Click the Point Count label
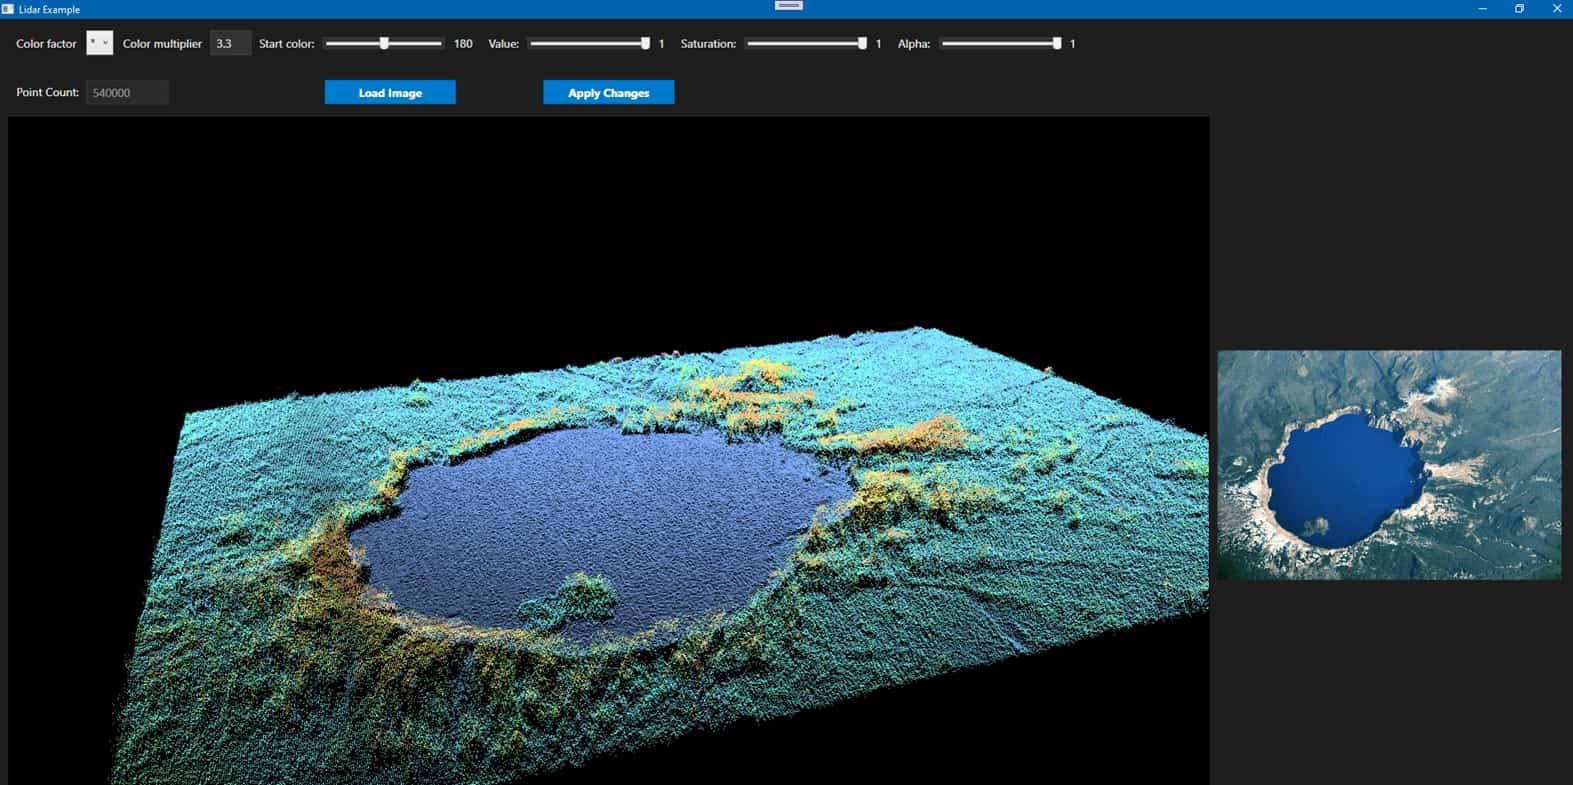1573x785 pixels. [47, 92]
